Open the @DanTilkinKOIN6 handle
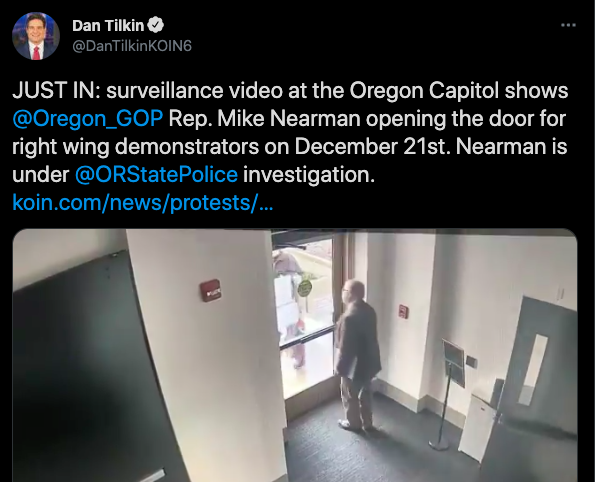Viewport: 595px width, 482px height. 132,46
